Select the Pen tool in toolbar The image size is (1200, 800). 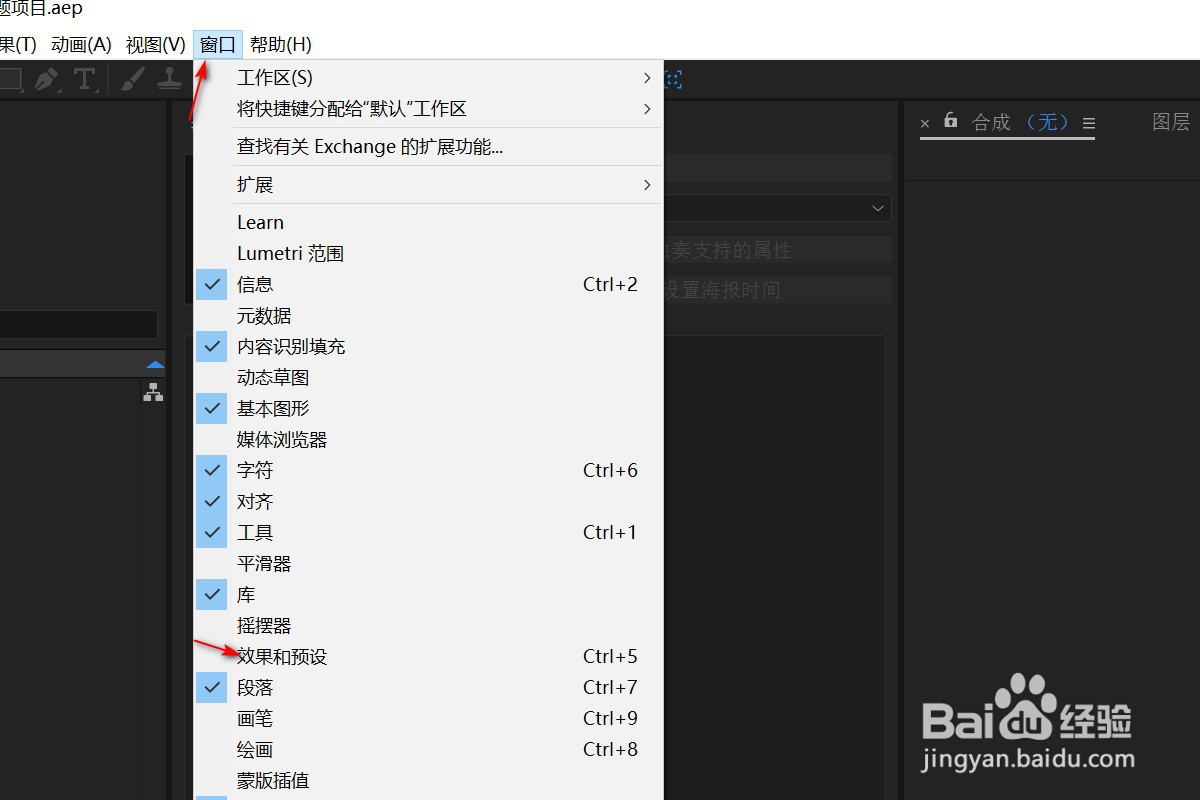[46, 80]
